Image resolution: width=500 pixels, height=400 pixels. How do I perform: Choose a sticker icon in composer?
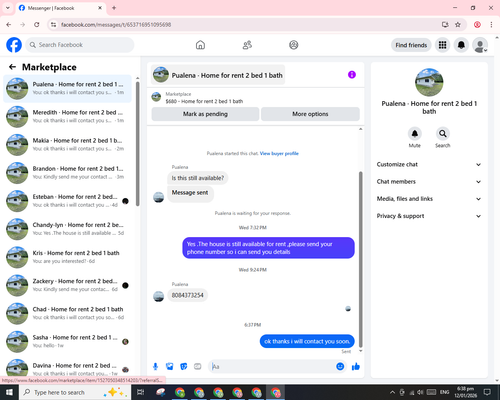pyautogui.click(x=184, y=367)
